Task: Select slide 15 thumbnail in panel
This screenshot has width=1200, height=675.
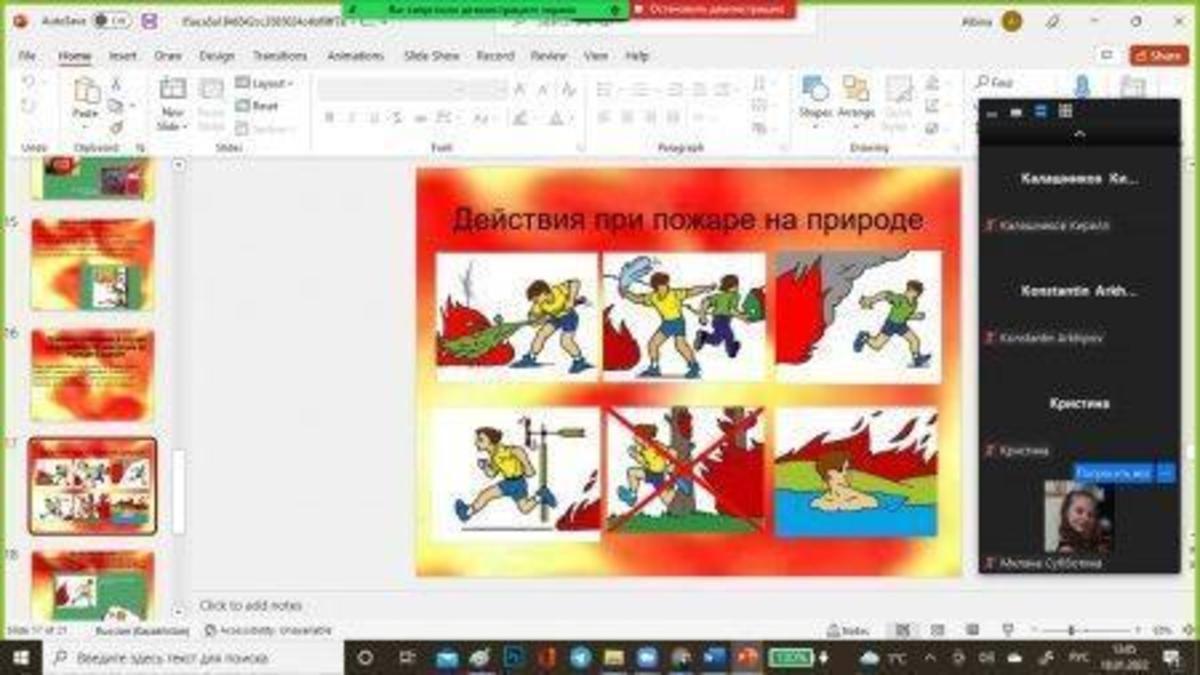Action: [x=92, y=264]
